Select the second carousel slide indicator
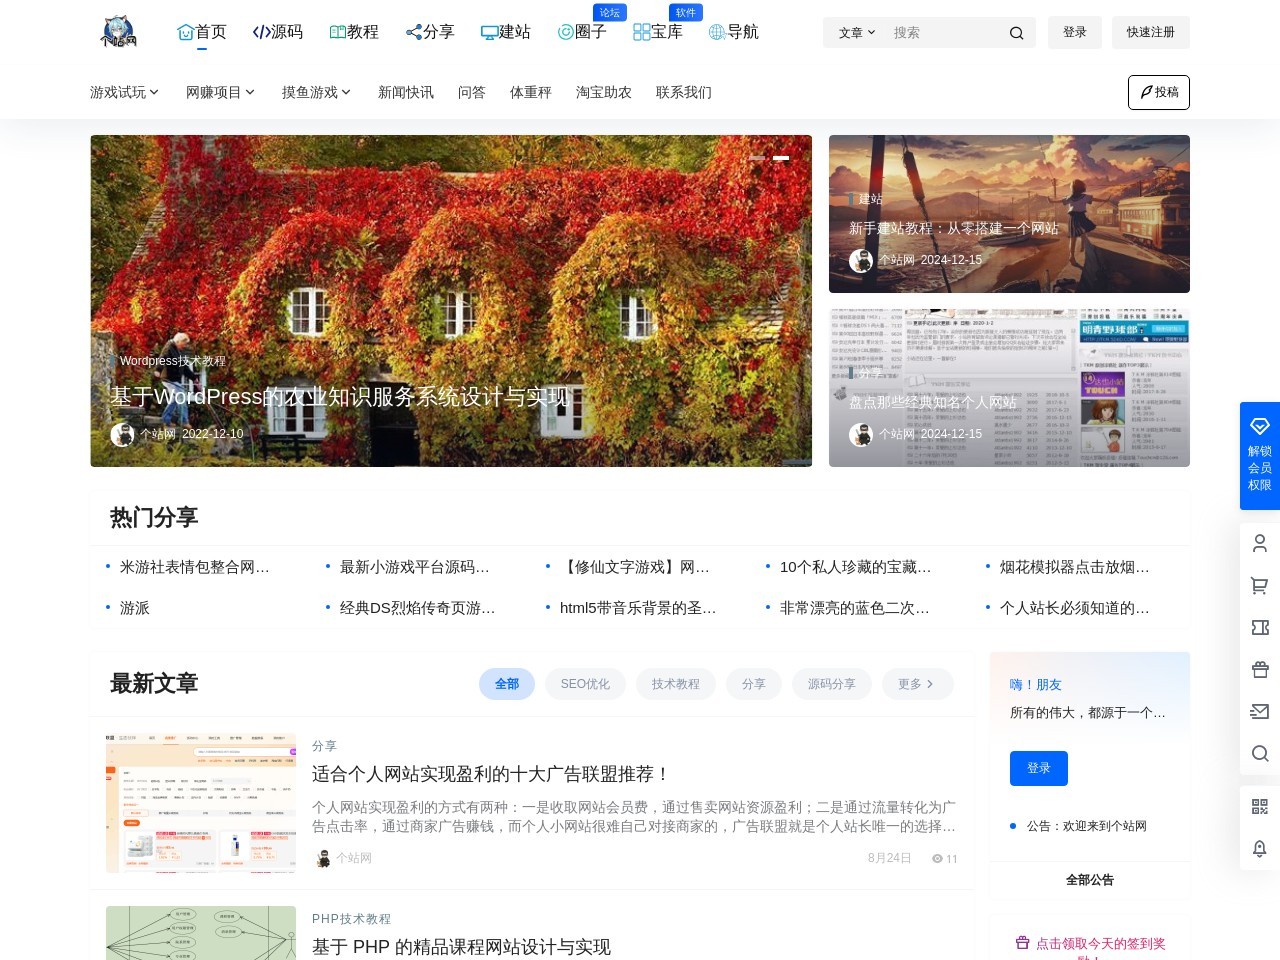Screen dimensions: 1280x960 click(781, 158)
